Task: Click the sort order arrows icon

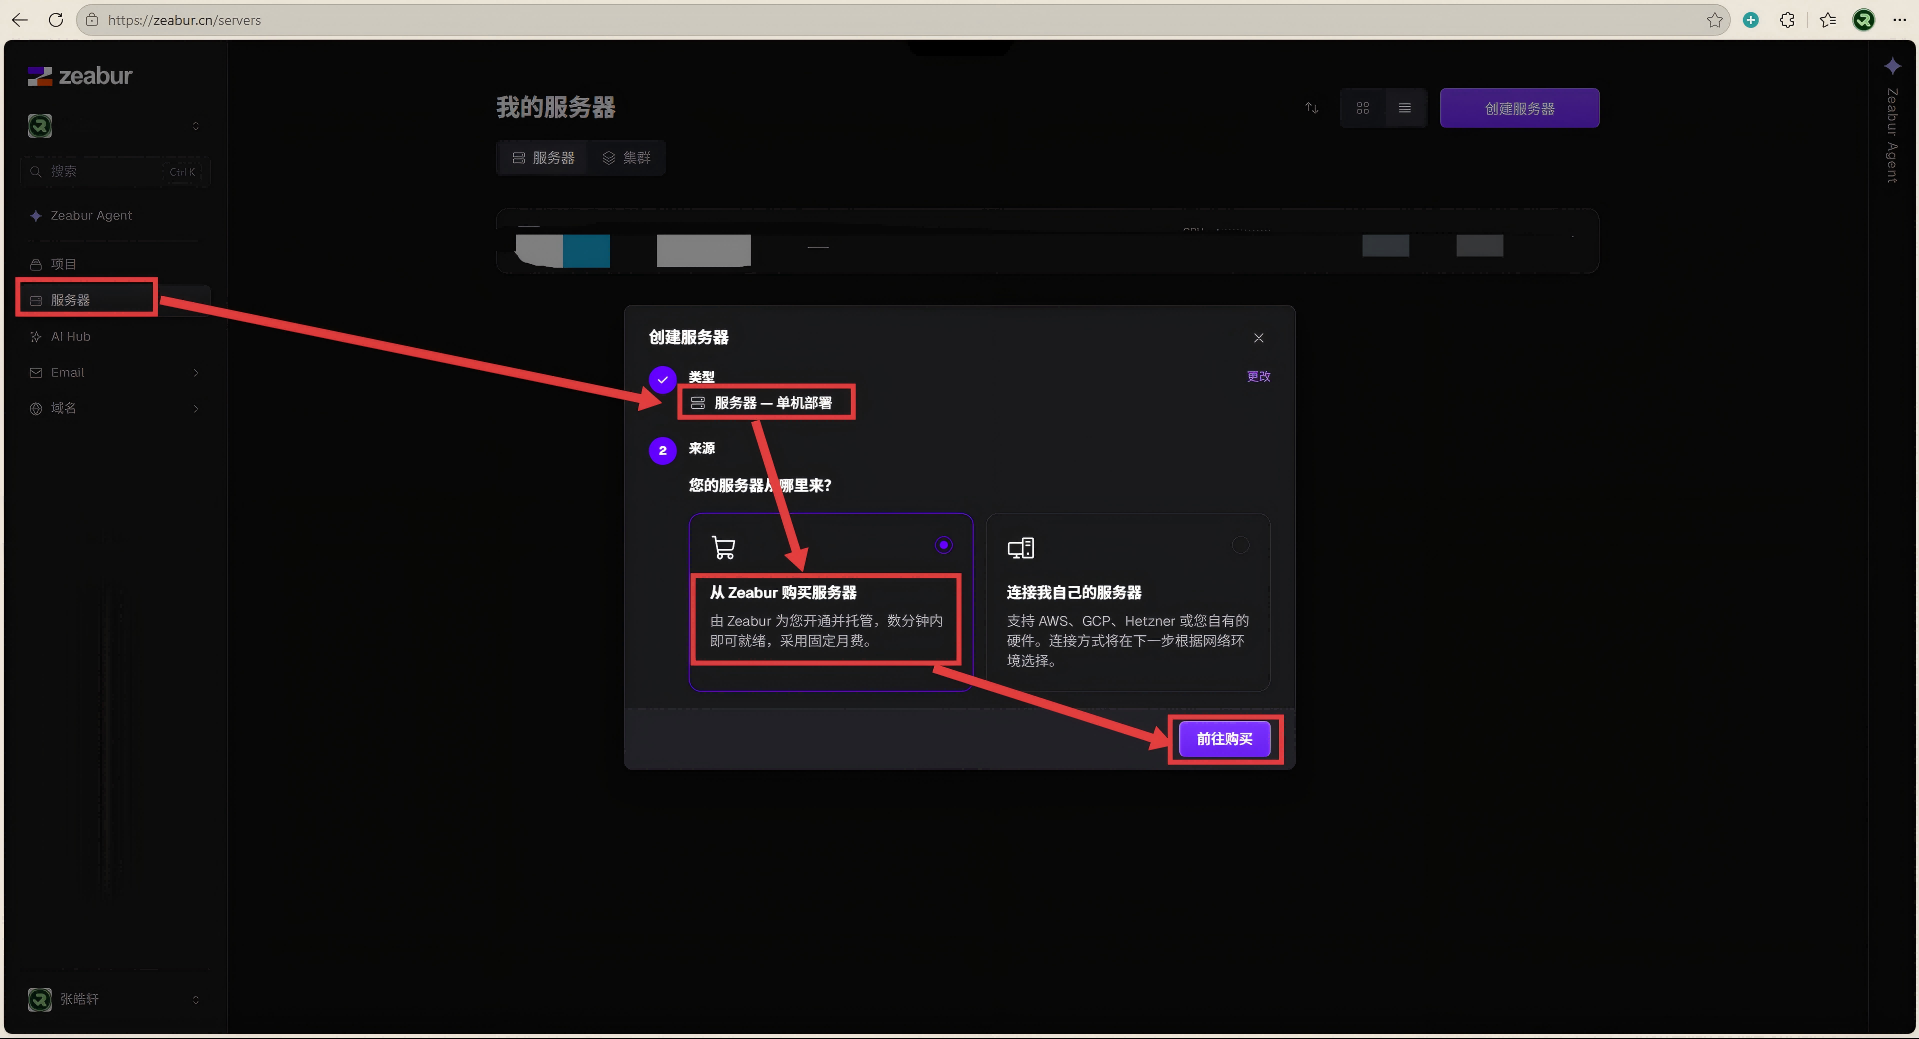Action: [1312, 108]
